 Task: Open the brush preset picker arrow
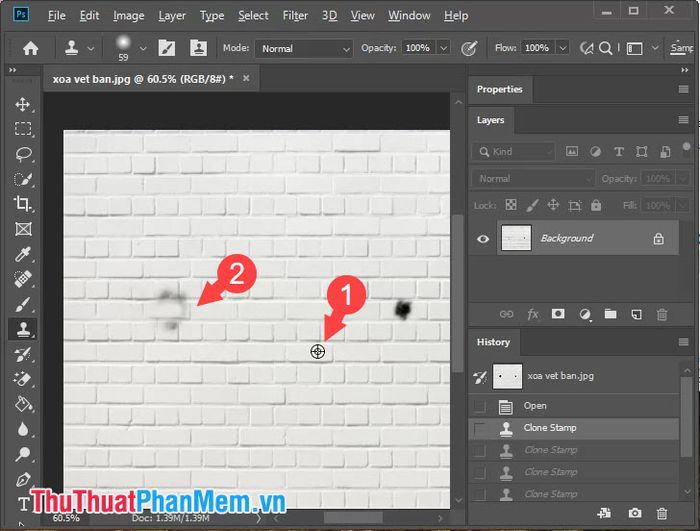click(x=143, y=48)
